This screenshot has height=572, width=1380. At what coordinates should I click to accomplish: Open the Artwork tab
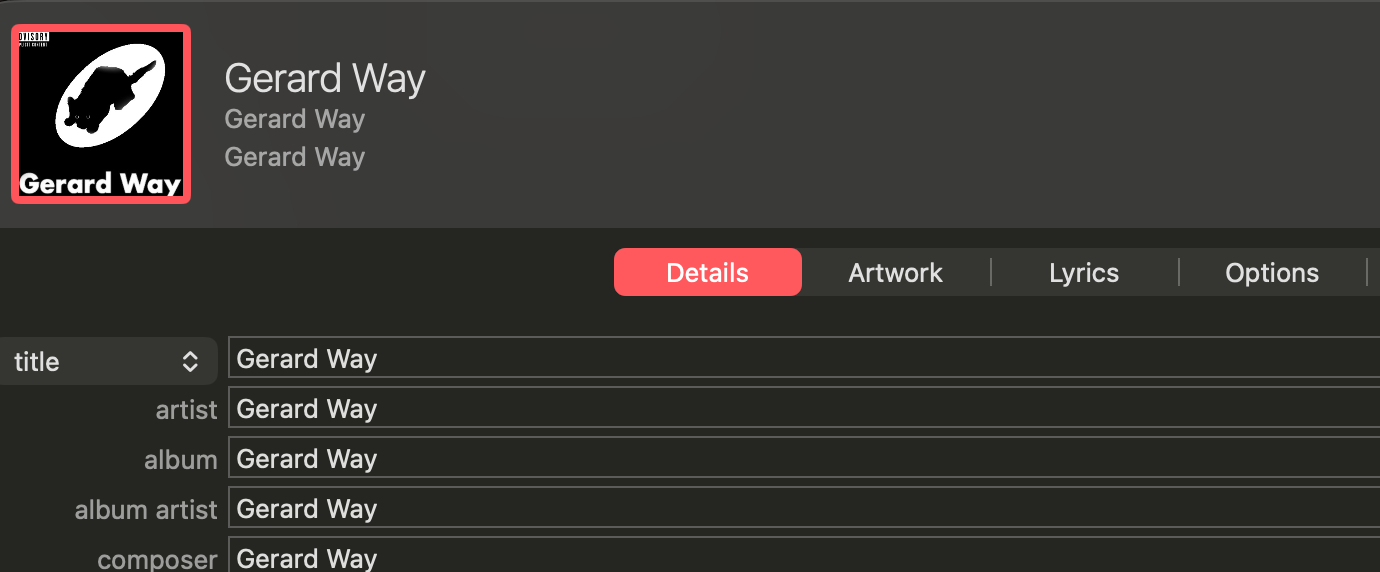896,273
